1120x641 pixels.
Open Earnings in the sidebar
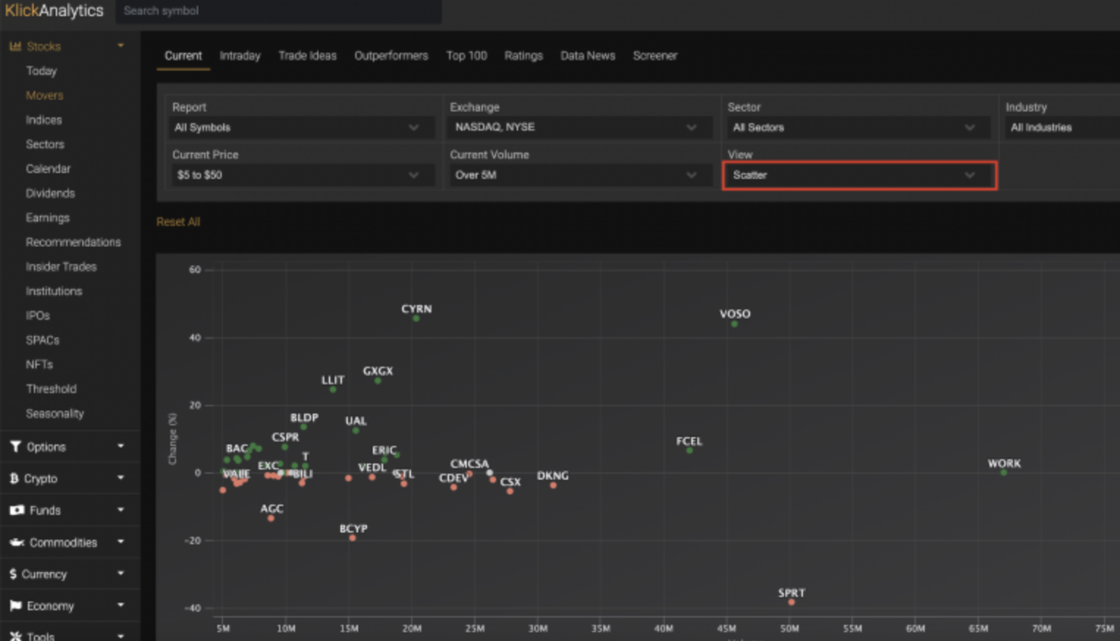tap(47, 218)
